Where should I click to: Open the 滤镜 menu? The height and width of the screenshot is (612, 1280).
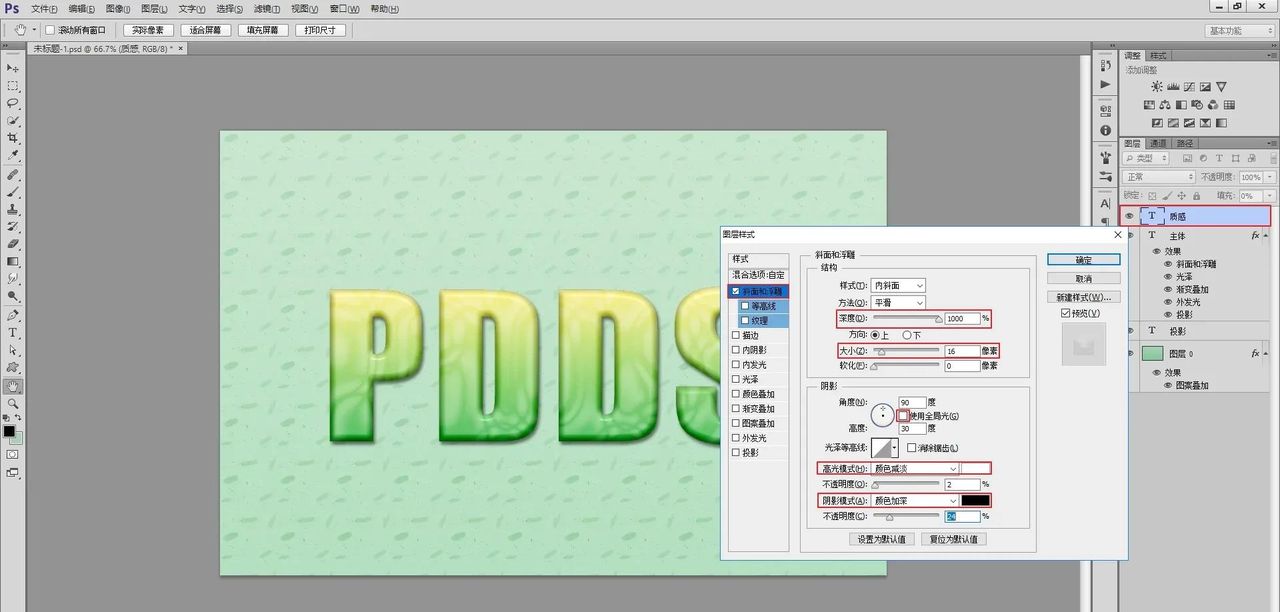(265, 8)
